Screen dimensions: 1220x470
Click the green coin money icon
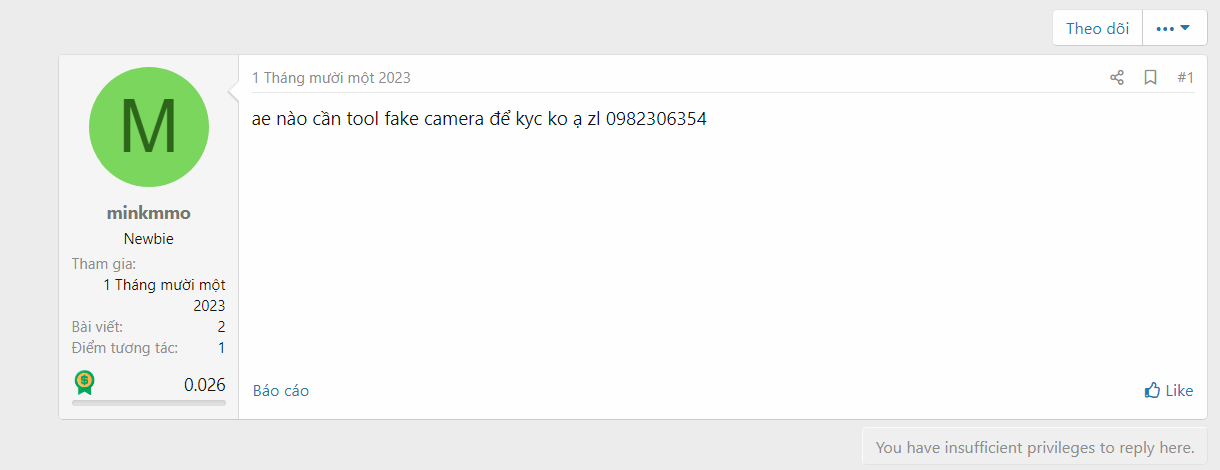[x=84, y=382]
